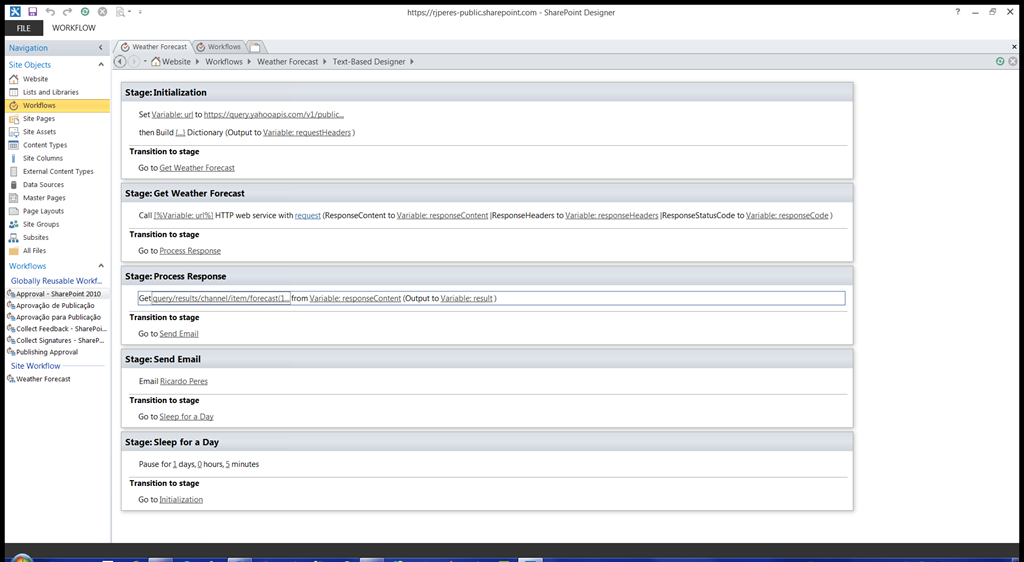Viewport: 1024px width, 562px height.
Task: Click the Variable: url link in Initialization
Action: point(172,114)
